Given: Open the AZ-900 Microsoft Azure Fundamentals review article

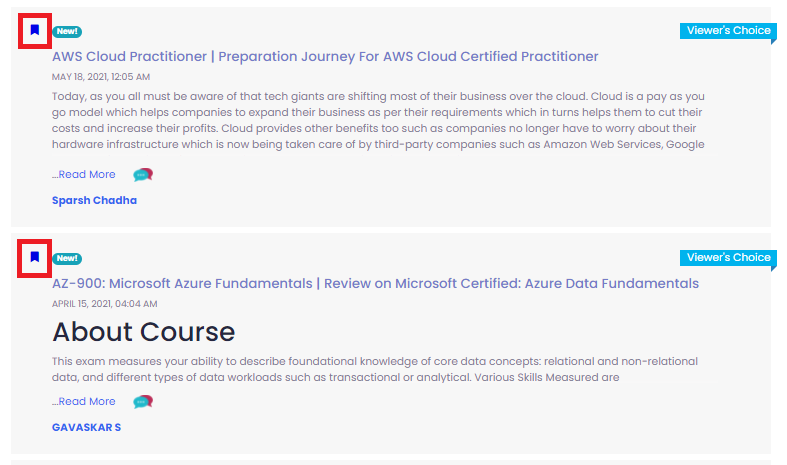Looking at the screenshot, I should coord(375,283).
